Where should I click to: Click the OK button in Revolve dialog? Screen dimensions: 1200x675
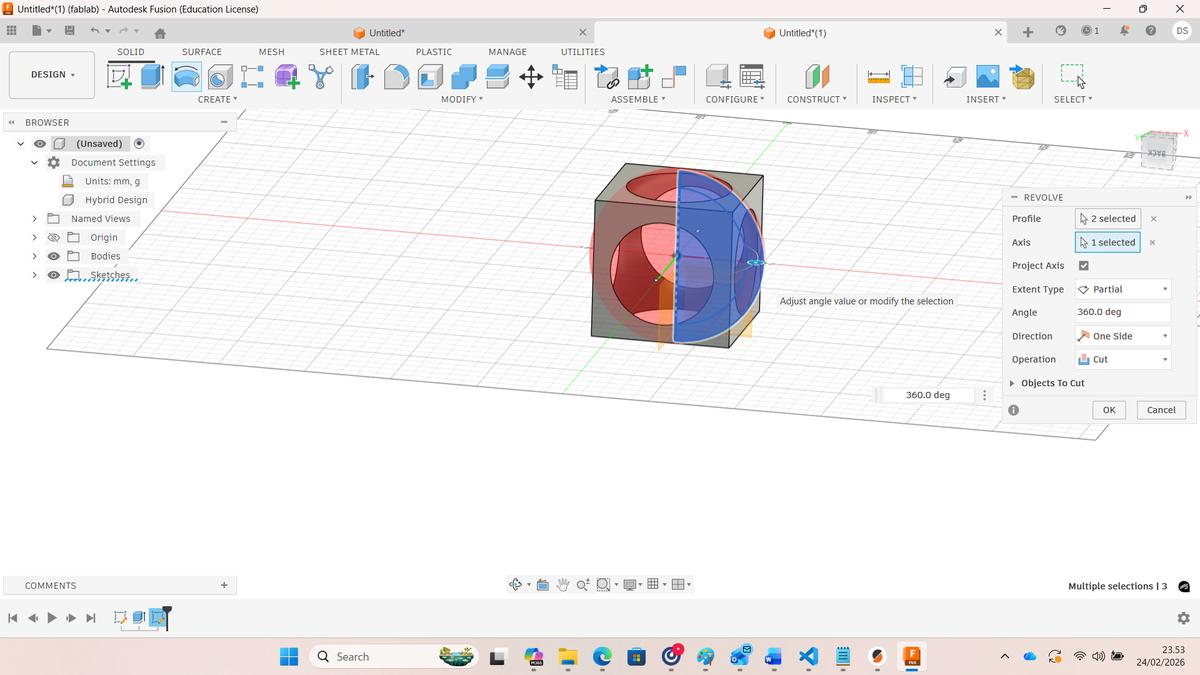(x=1108, y=409)
